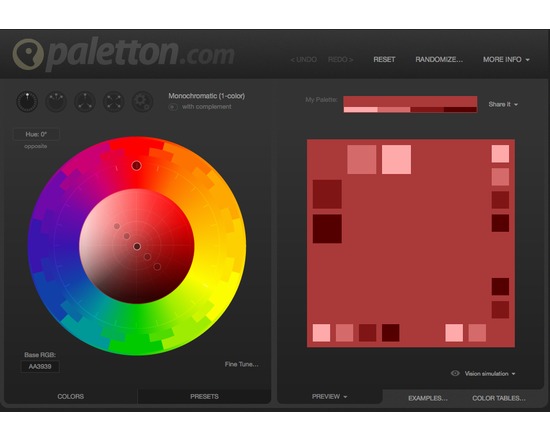Image resolution: width=550 pixels, height=440 pixels.
Task: Select the Triad color mode icon
Action: (x=85, y=102)
